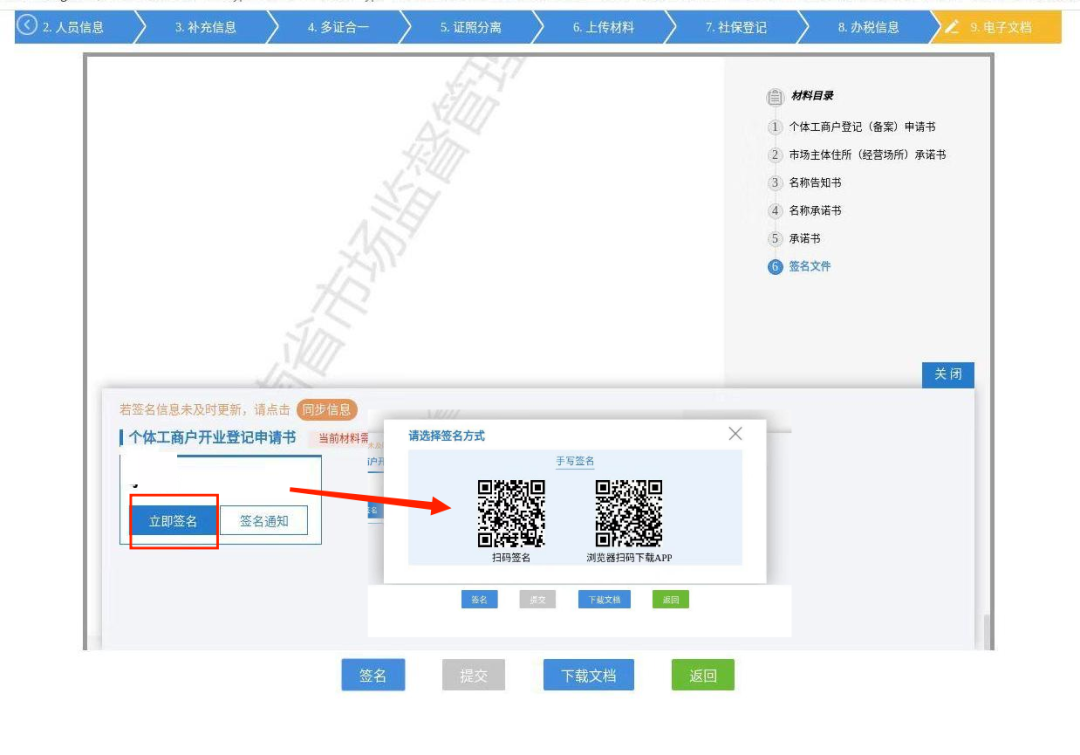Click the number 1 circle icon
The image size is (1080, 755).
click(775, 127)
